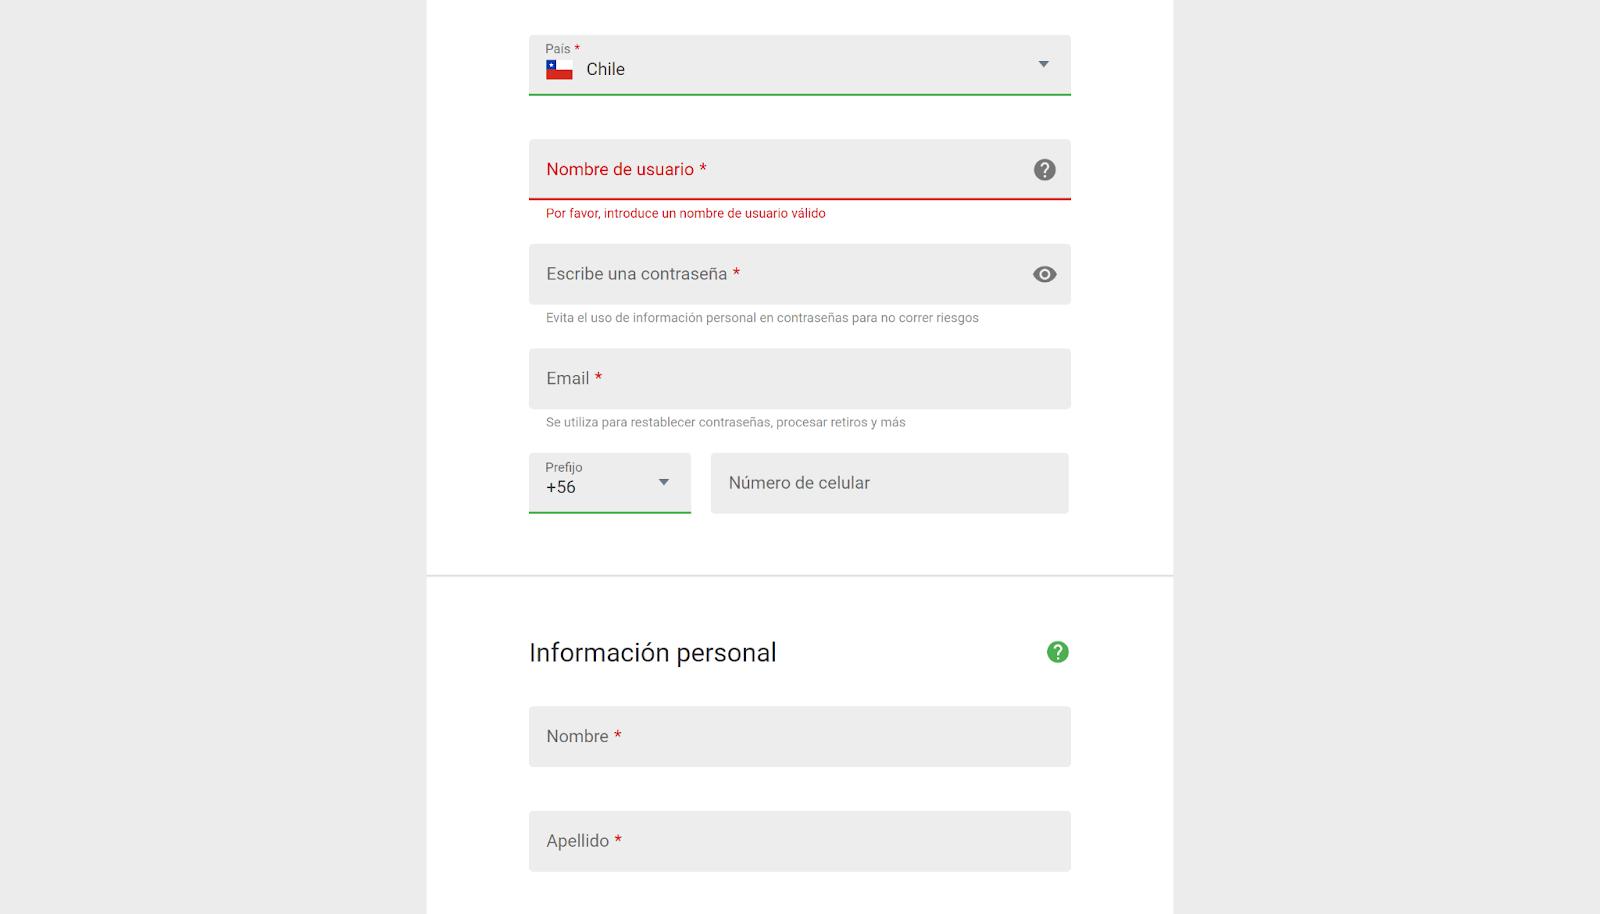Image resolution: width=1600 pixels, height=914 pixels.
Task: Click the password safety hint text
Action: point(762,318)
